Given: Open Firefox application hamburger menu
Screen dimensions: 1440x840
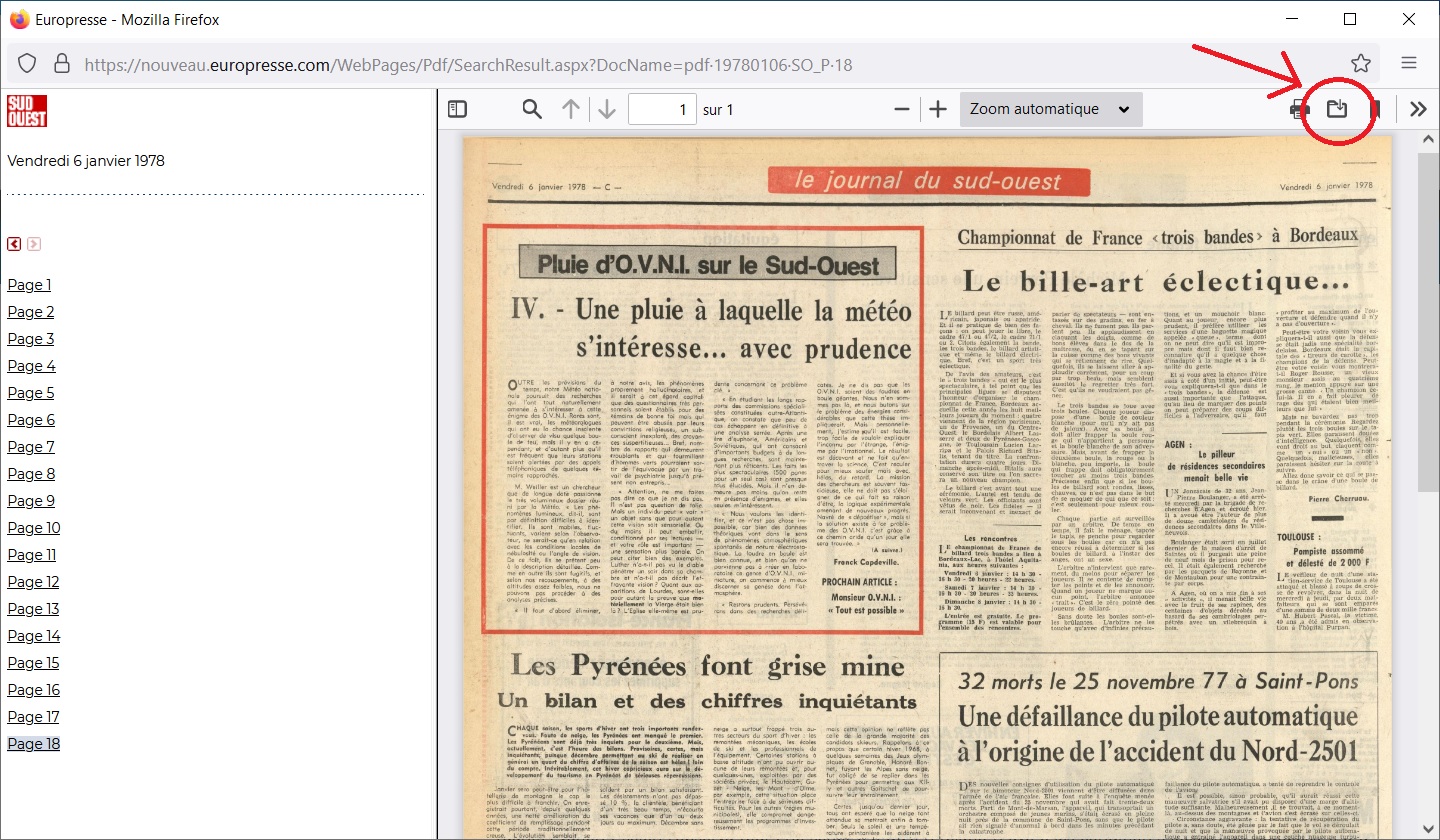Looking at the screenshot, I should tap(1409, 63).
